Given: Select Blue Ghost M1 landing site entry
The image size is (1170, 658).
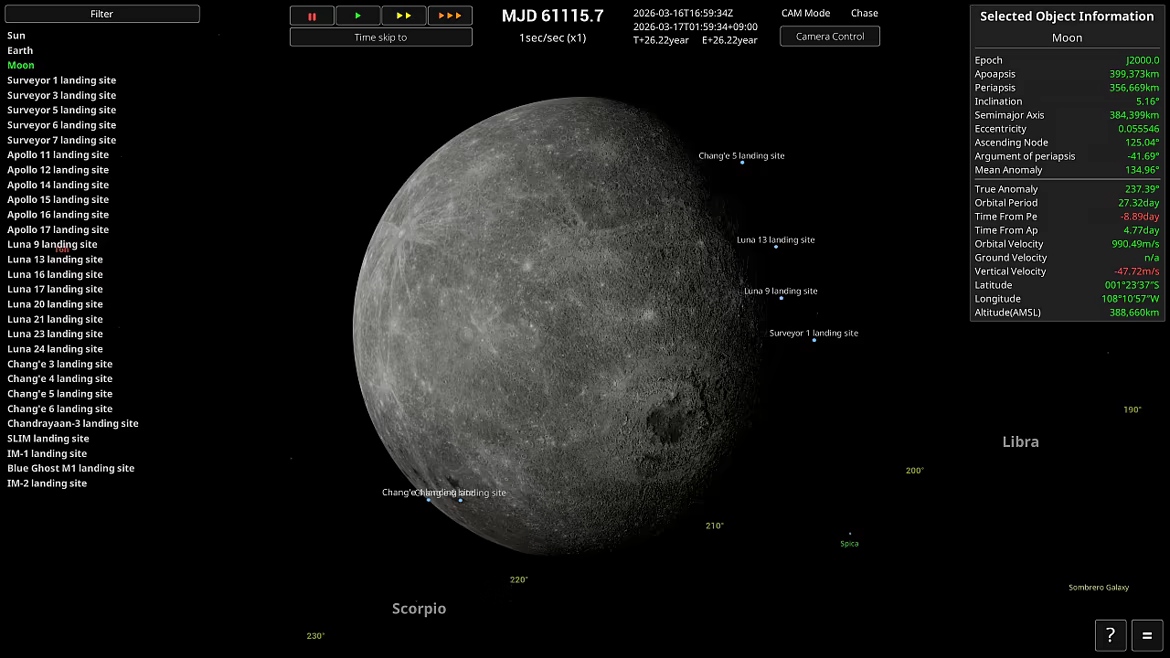Looking at the screenshot, I should [71, 468].
